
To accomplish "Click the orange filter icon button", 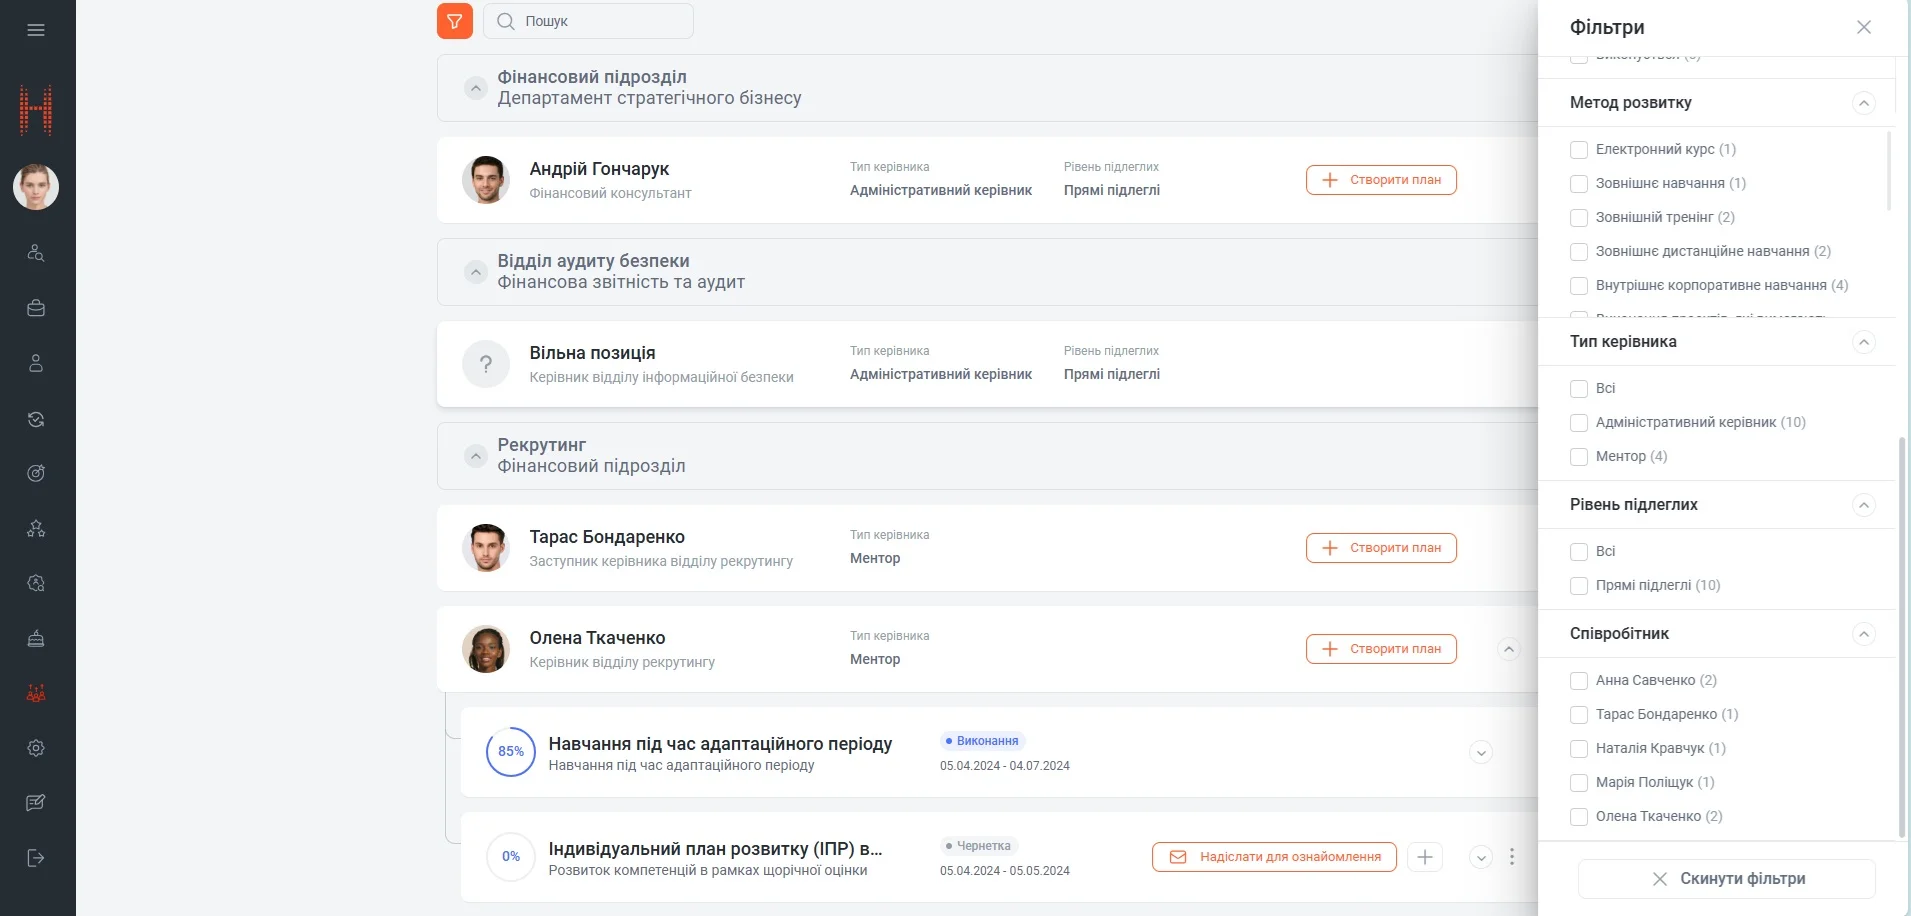I will click(454, 21).
